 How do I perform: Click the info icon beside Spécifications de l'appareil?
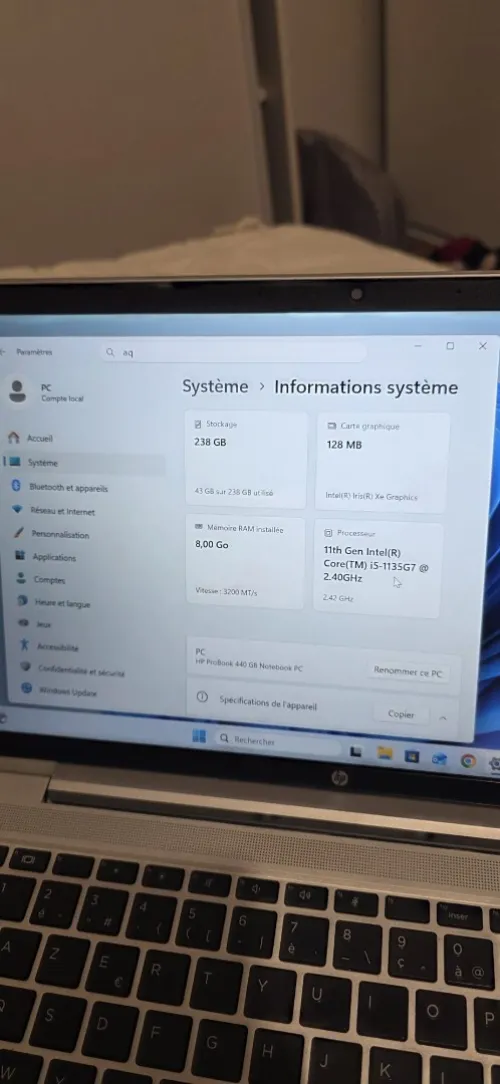point(202,697)
